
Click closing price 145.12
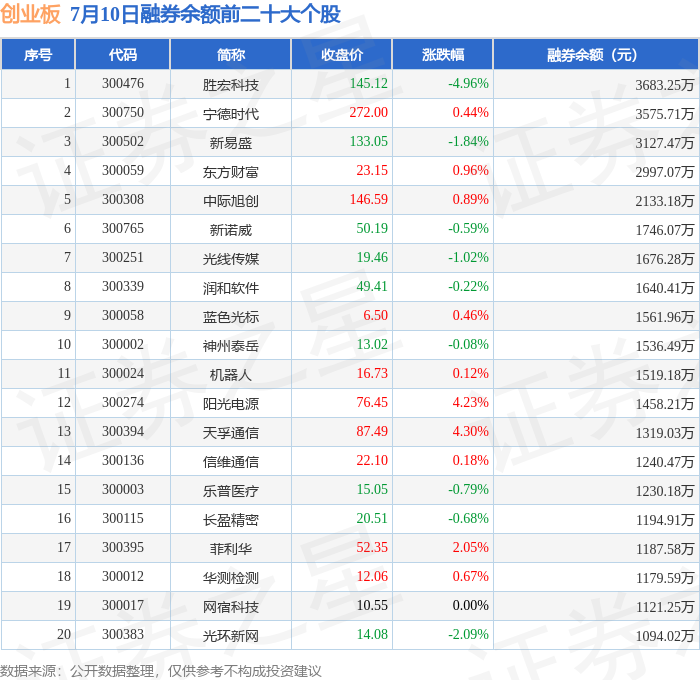click(369, 83)
